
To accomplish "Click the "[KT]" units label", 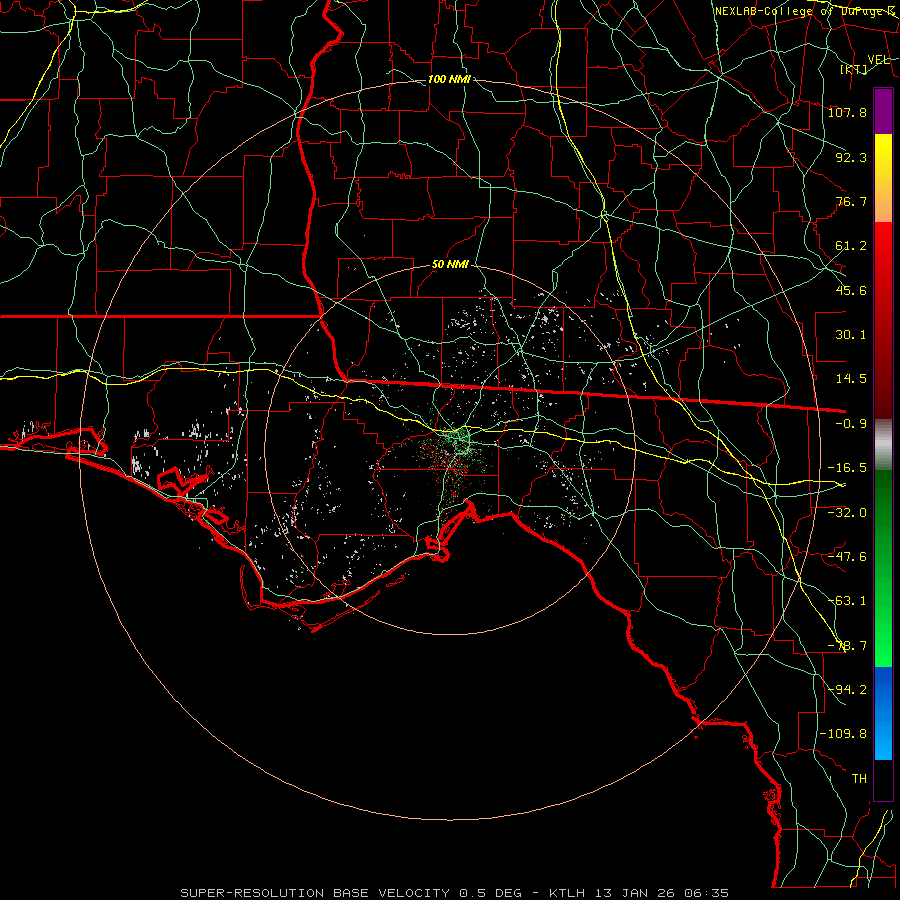I will (x=854, y=69).
